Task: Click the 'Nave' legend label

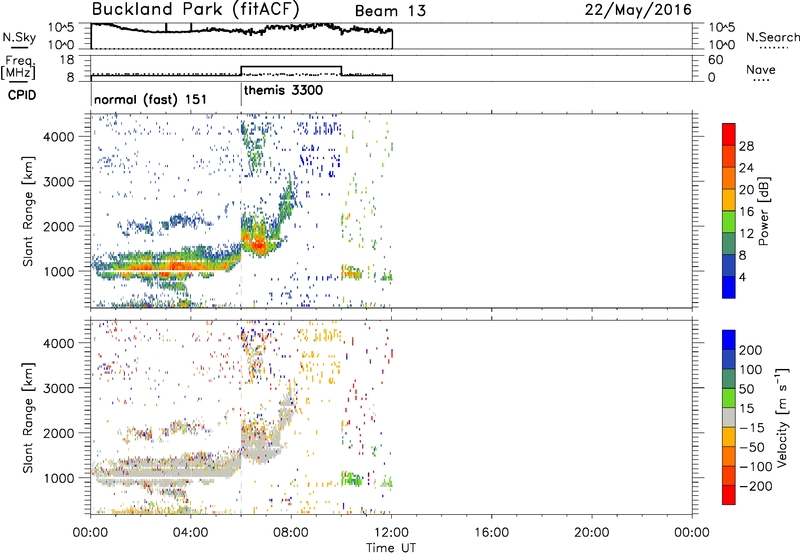Action: 761,70
